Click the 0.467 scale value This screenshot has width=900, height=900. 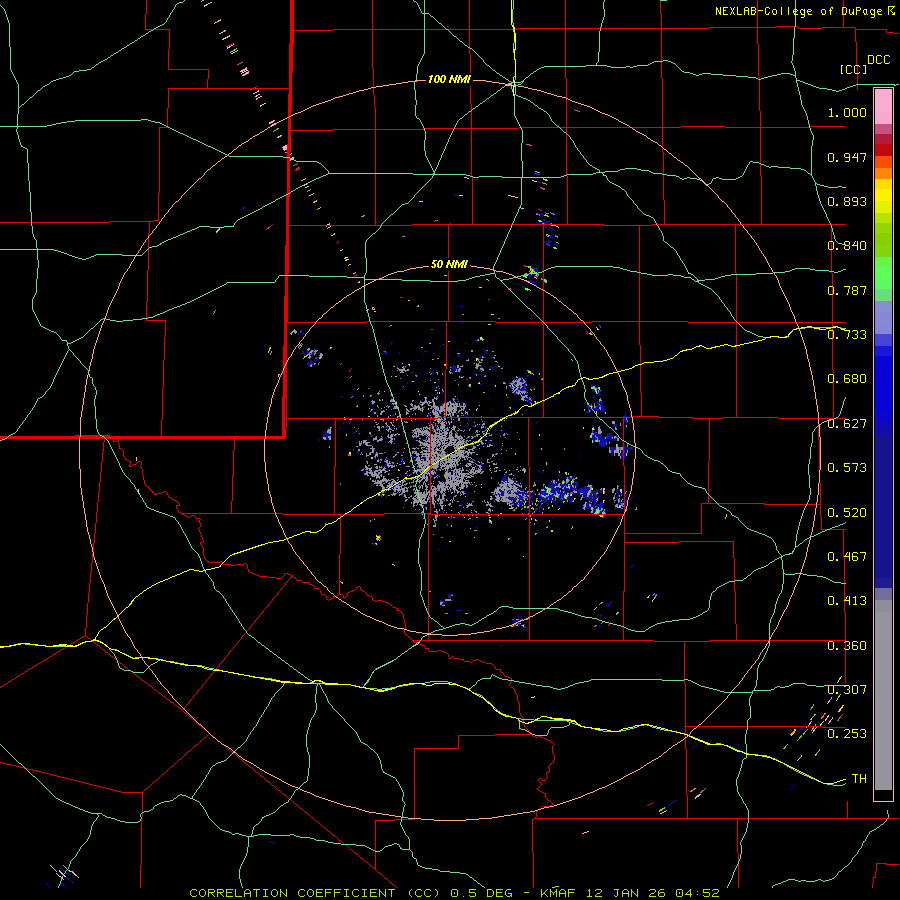(x=847, y=557)
